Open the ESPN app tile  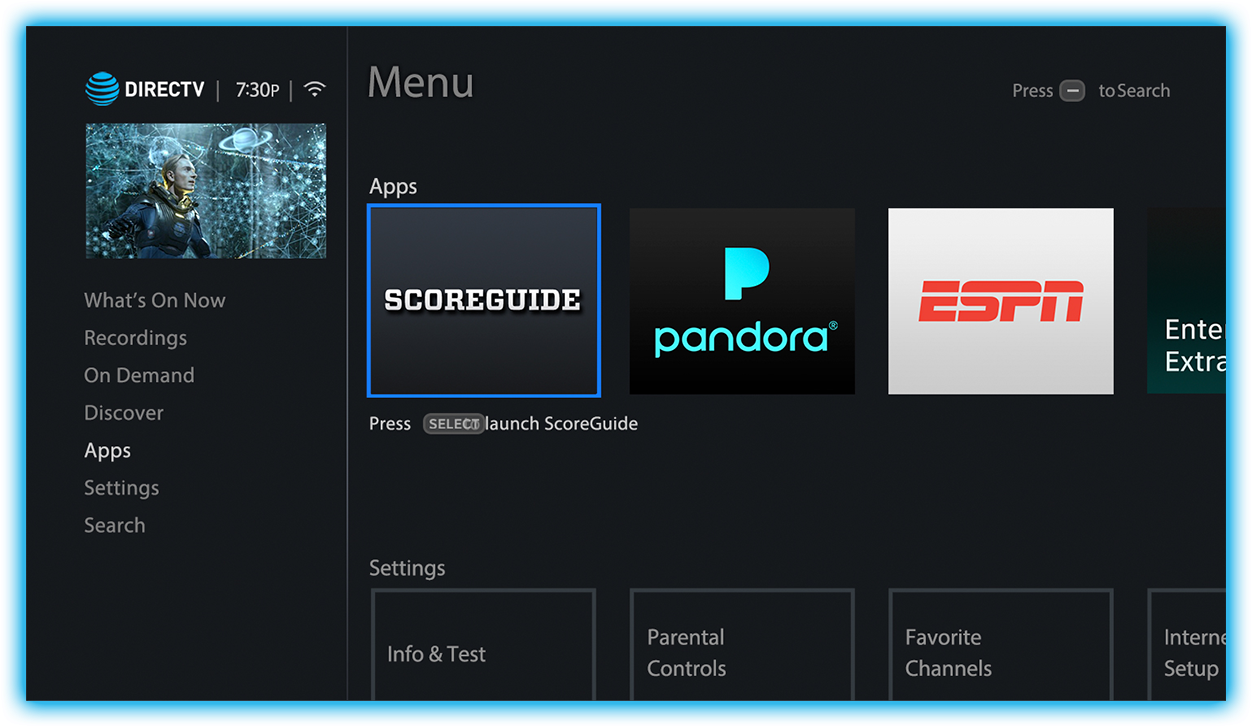(1001, 301)
